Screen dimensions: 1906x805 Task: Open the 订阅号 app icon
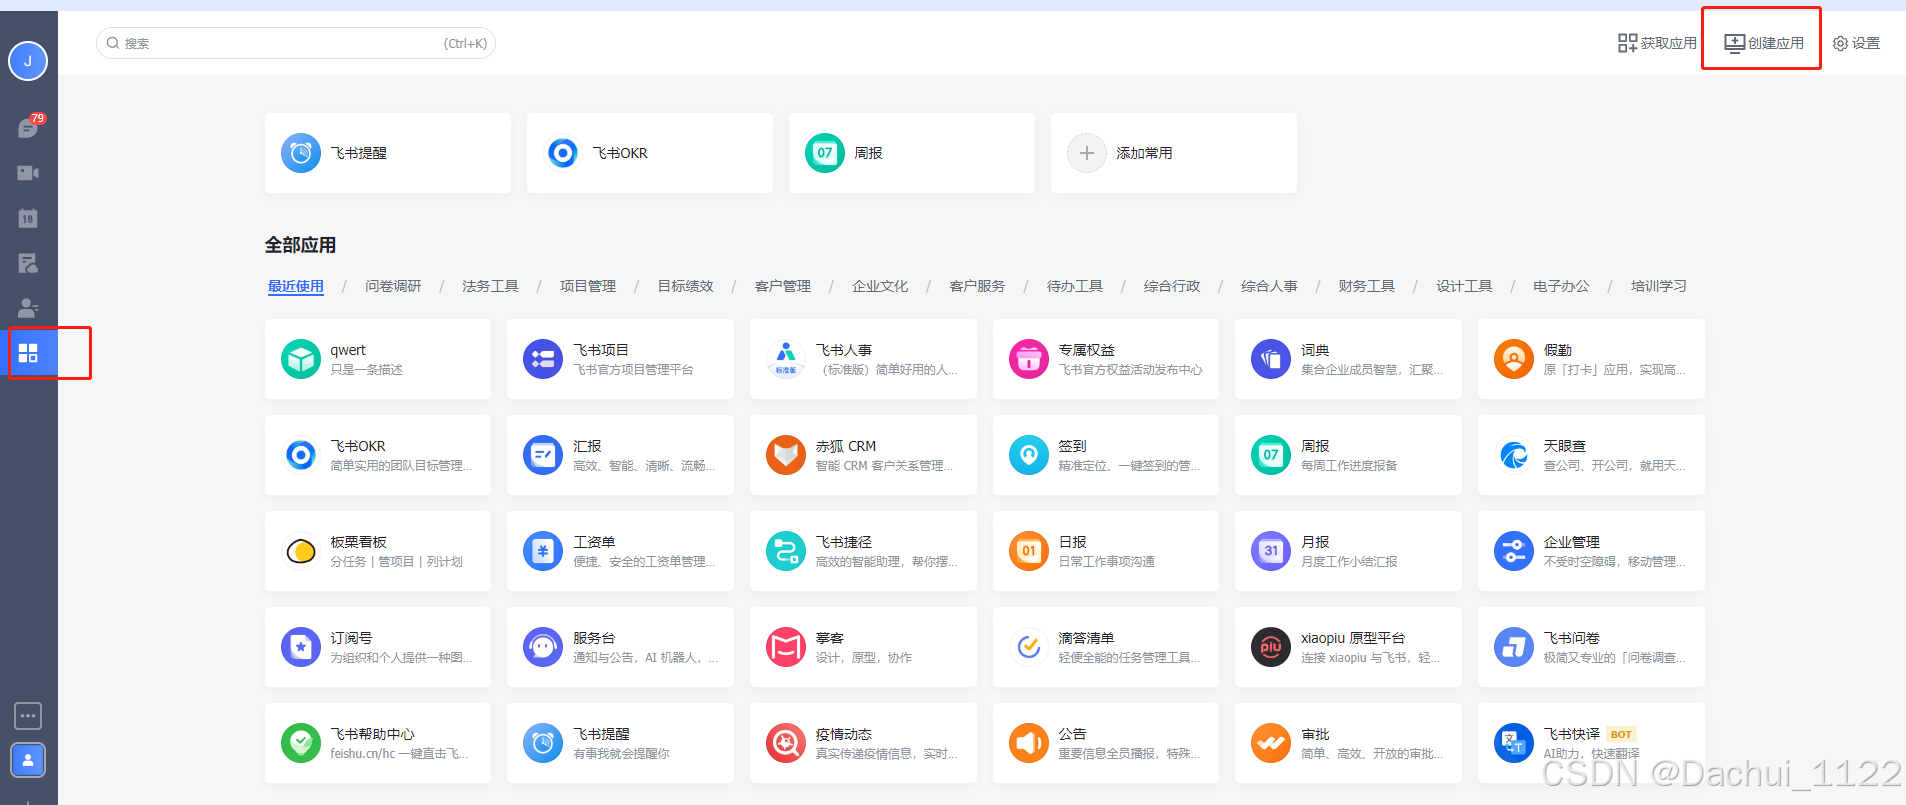point(301,647)
